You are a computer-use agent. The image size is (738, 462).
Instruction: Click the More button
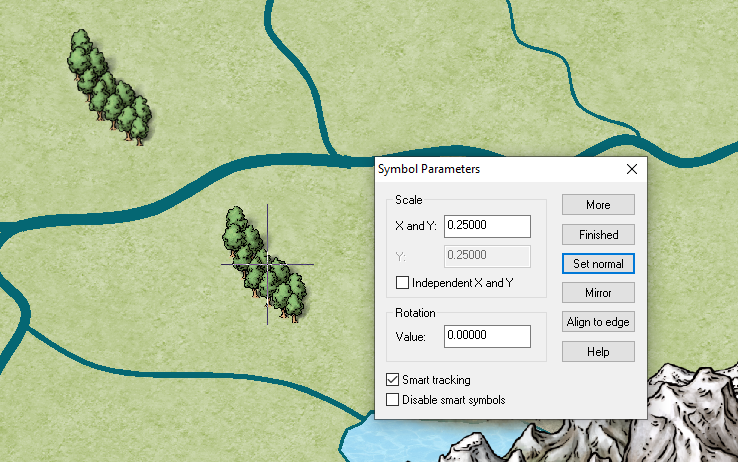pyautogui.click(x=598, y=204)
